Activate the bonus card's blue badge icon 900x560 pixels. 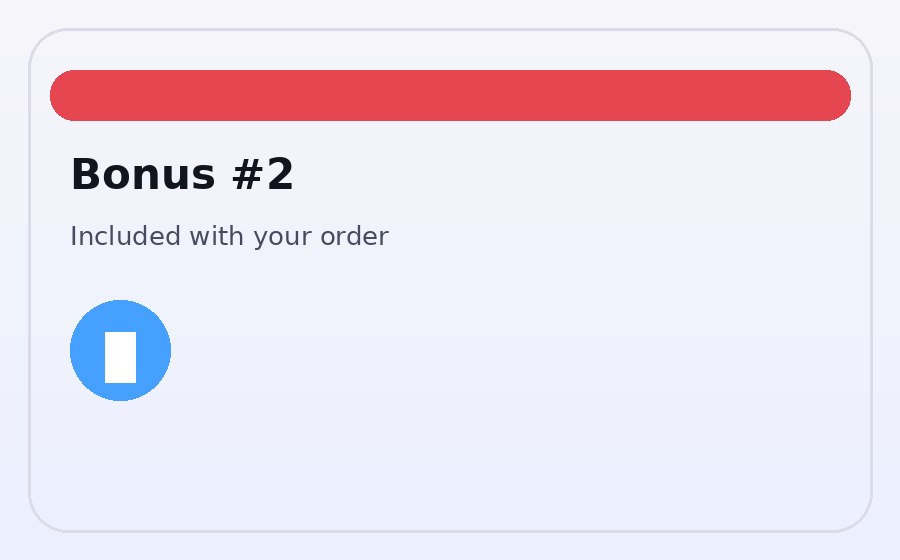pyautogui.click(x=120, y=350)
